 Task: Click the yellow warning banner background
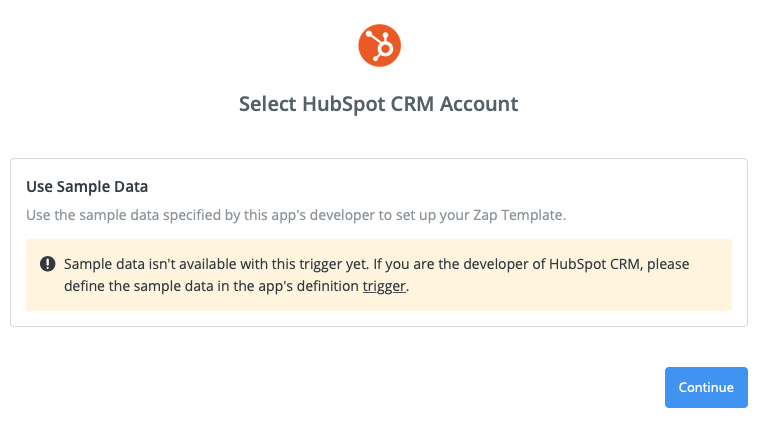pos(379,275)
